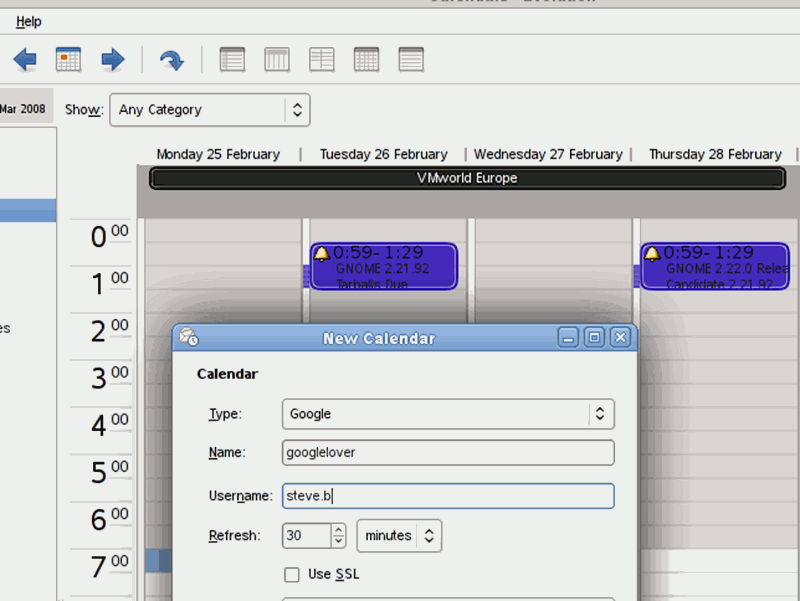Click bell icon on Thursday GNOME event
The height and width of the screenshot is (601, 800).
(x=652, y=253)
